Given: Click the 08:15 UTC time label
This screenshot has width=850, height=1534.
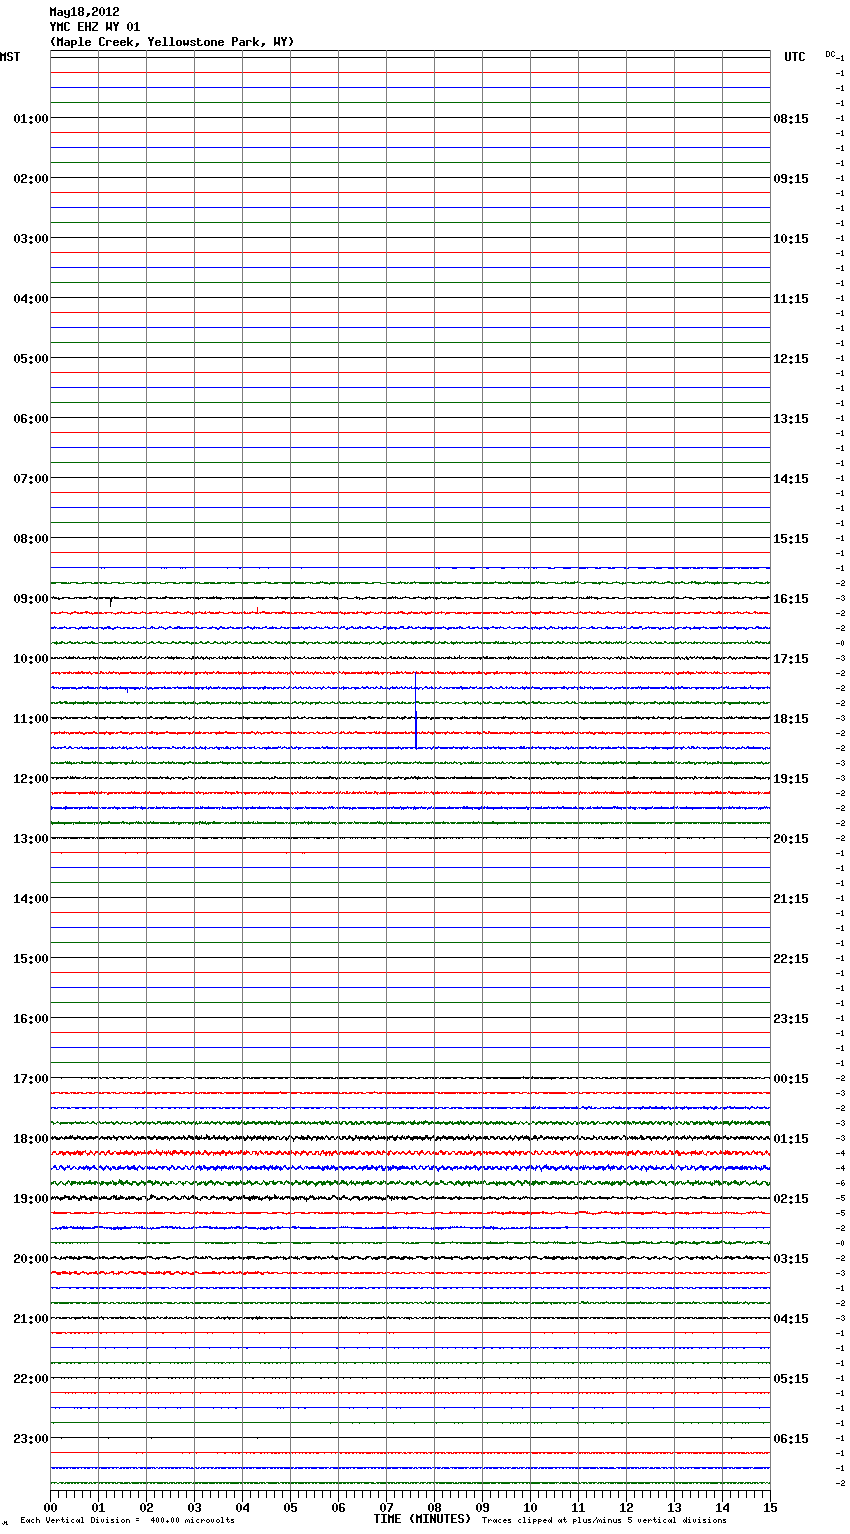Looking at the screenshot, I should (x=791, y=119).
